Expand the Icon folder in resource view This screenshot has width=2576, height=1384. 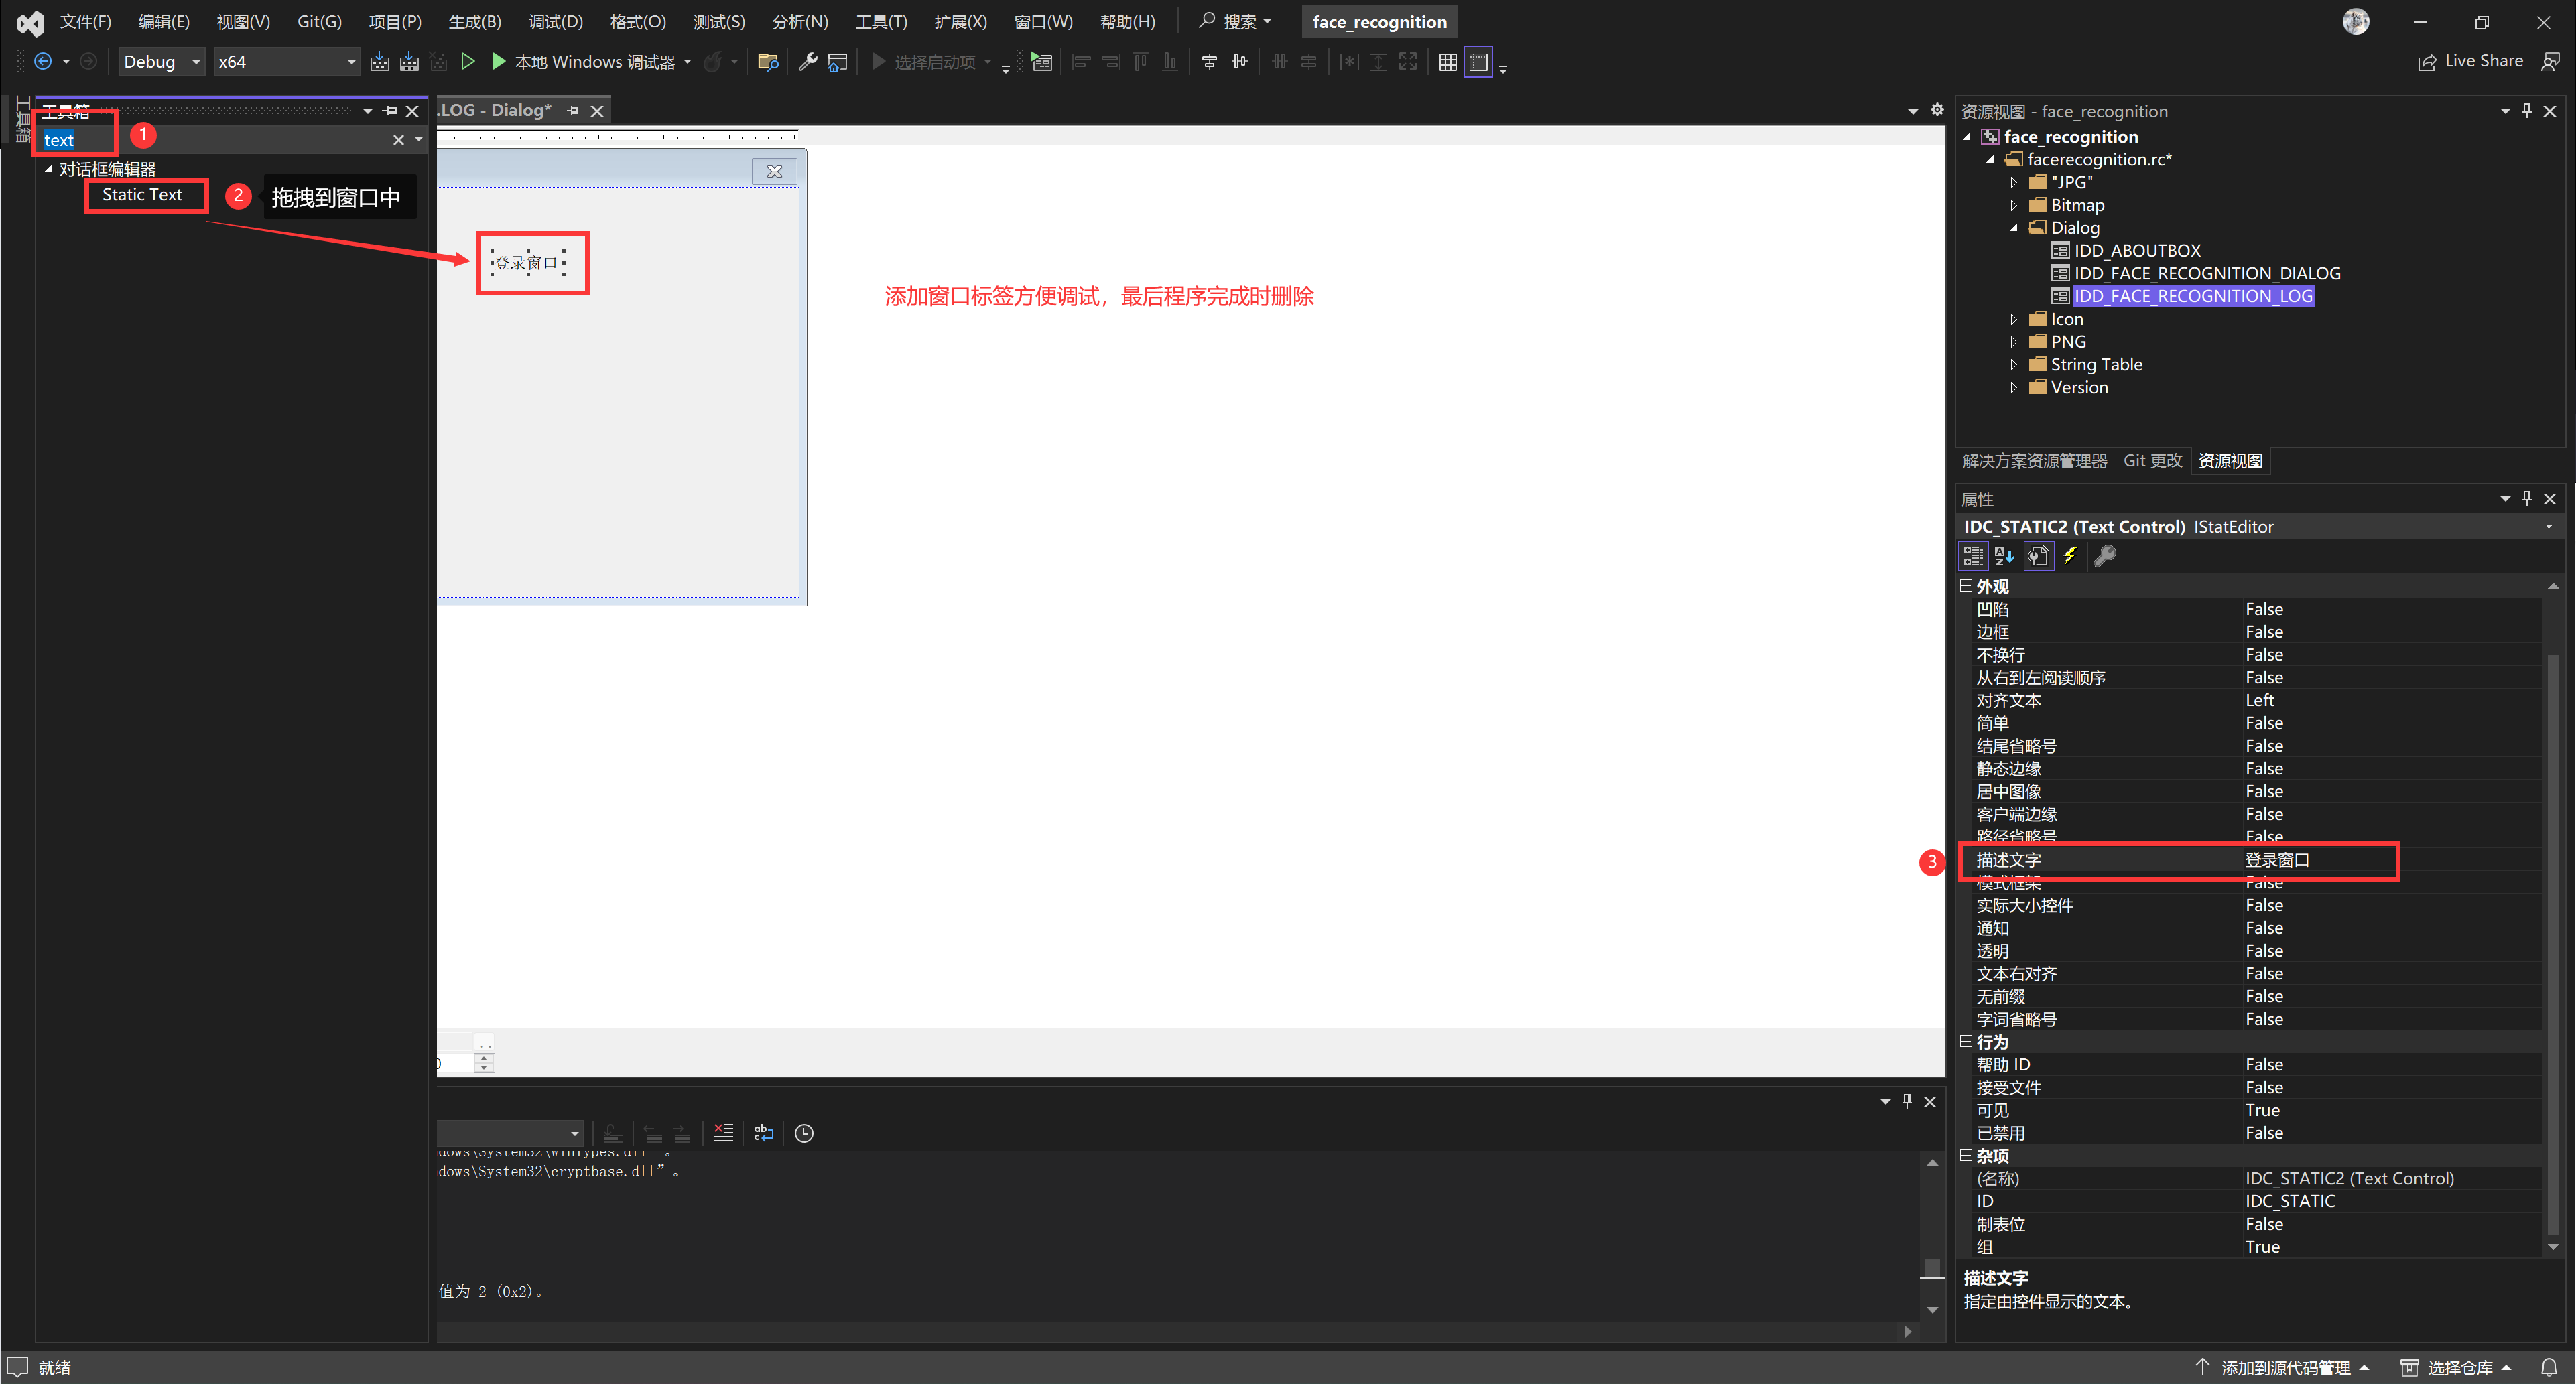2013,319
